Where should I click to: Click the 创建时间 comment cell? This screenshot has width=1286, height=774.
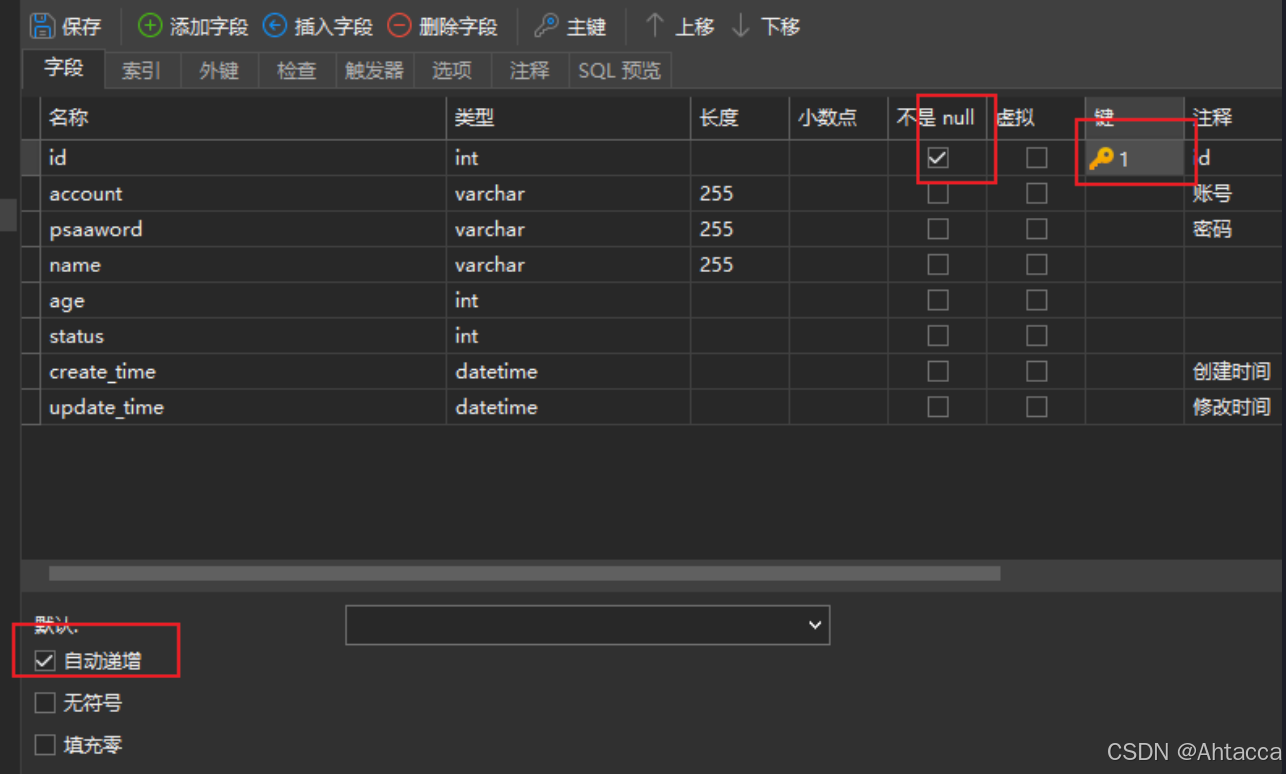pyautogui.click(x=1234, y=372)
